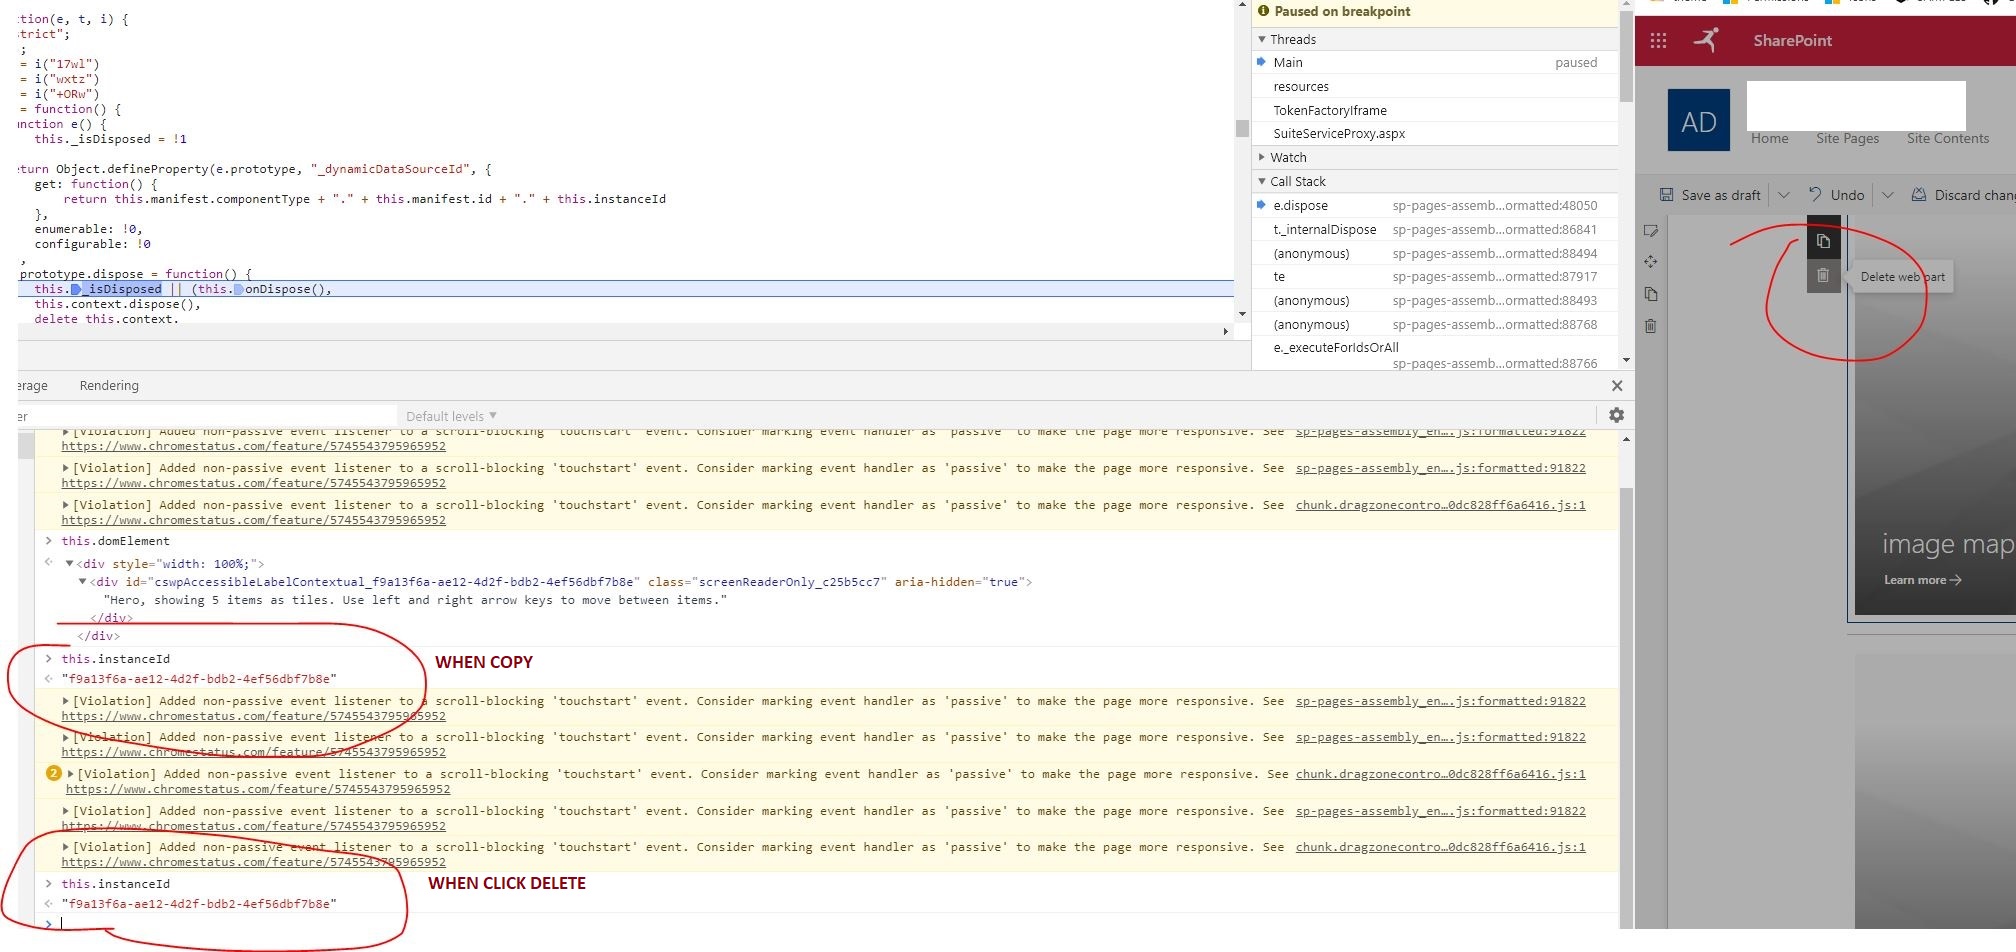Screen dimensions: 2016x952
Task: Select the Edit web part pencil icon
Action: tap(1650, 231)
